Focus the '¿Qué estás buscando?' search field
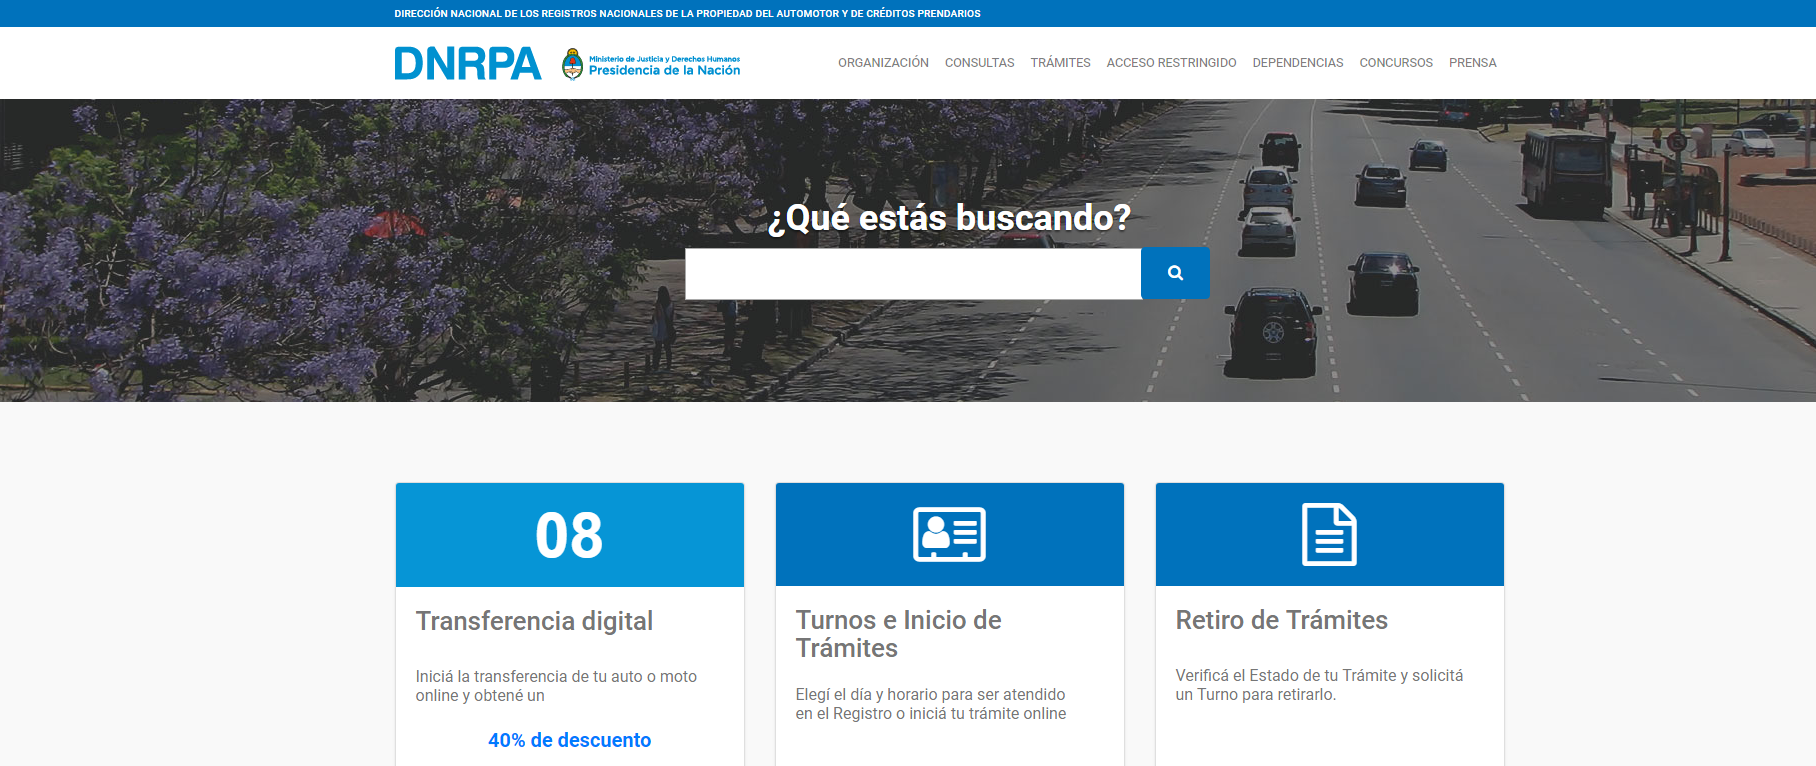The image size is (1816, 766). pos(912,273)
